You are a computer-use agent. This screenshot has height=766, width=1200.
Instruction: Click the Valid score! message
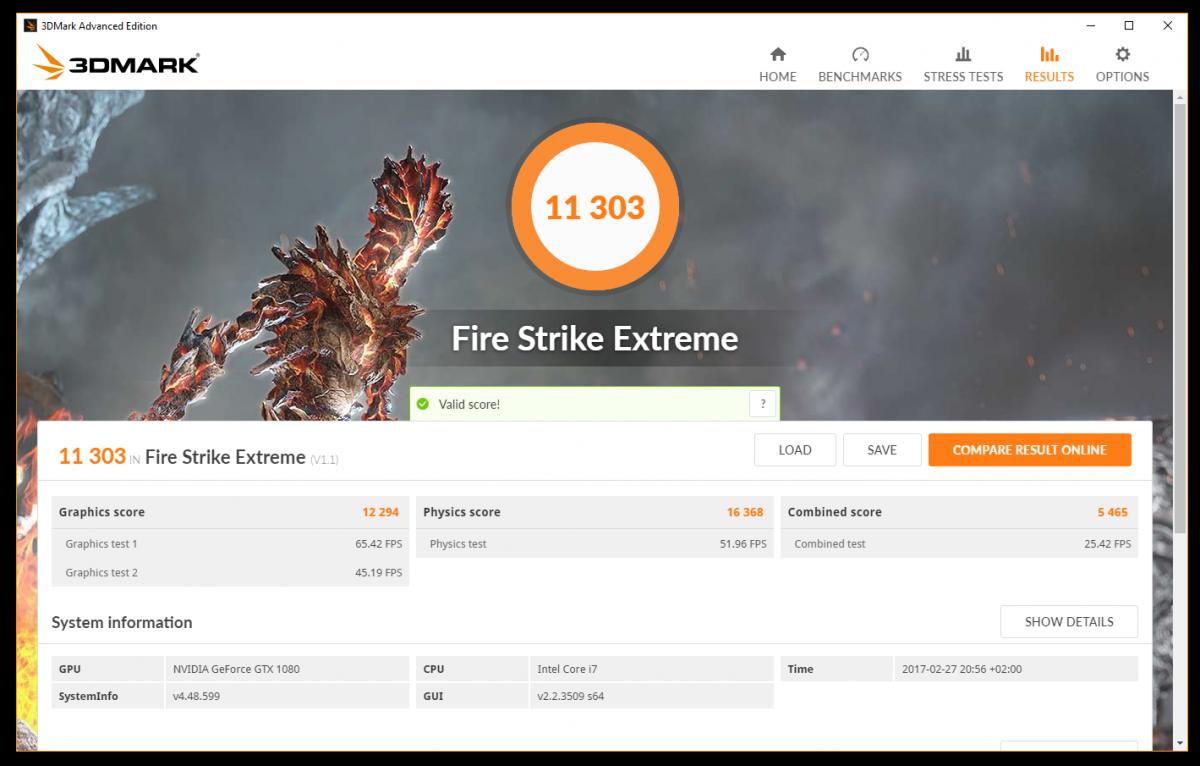(471, 404)
